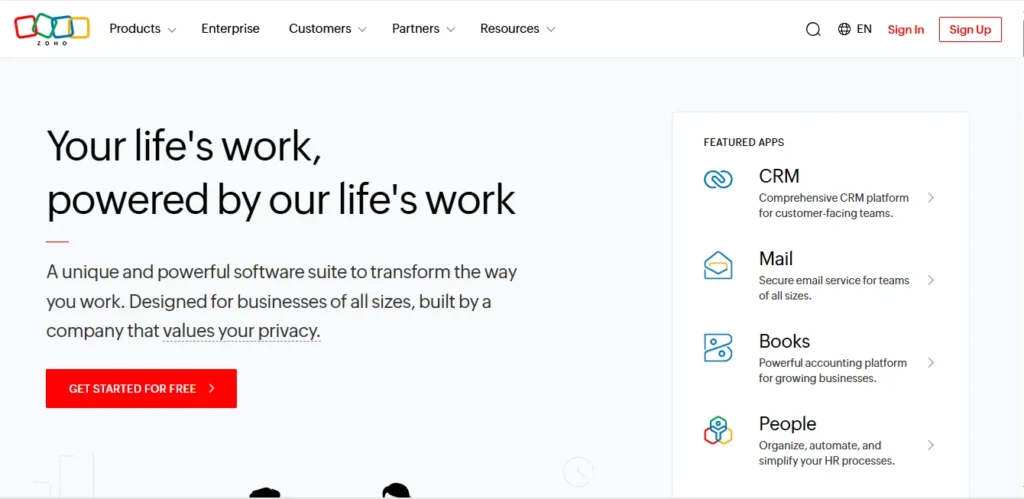Click 'Organize, automate, and simplify' description text

click(827, 453)
